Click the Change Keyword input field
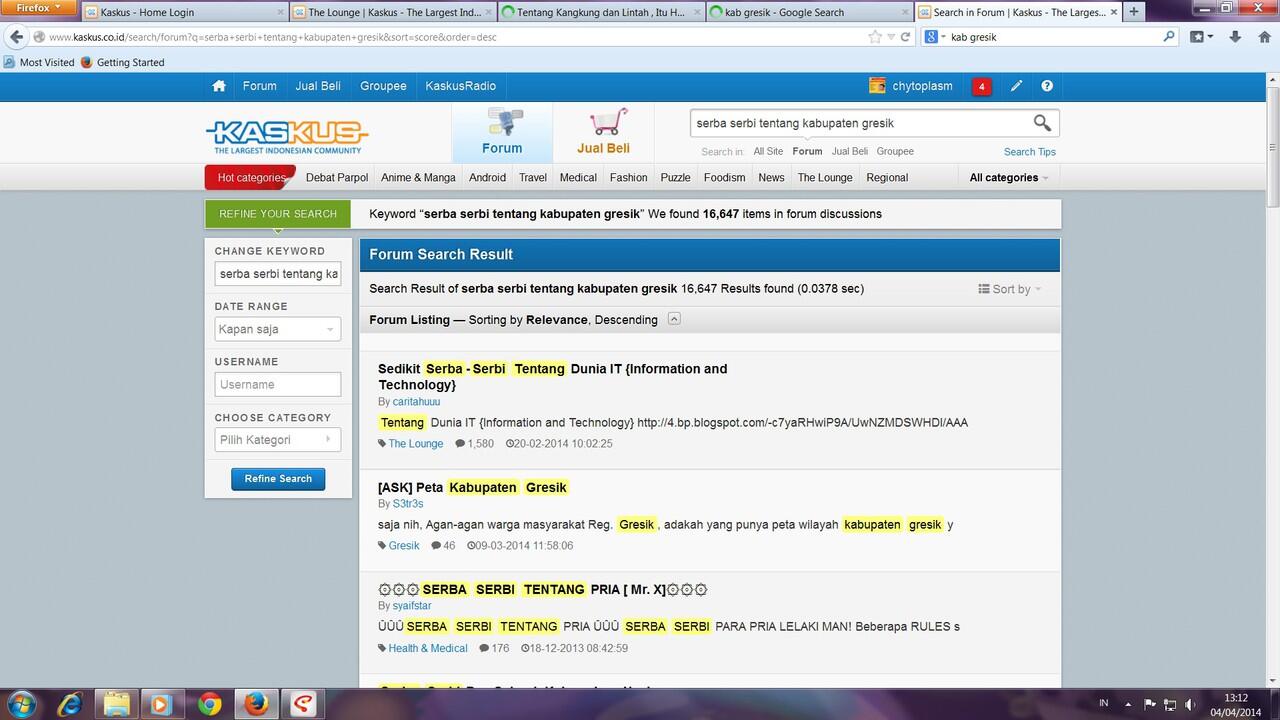1280x720 pixels. [278, 274]
